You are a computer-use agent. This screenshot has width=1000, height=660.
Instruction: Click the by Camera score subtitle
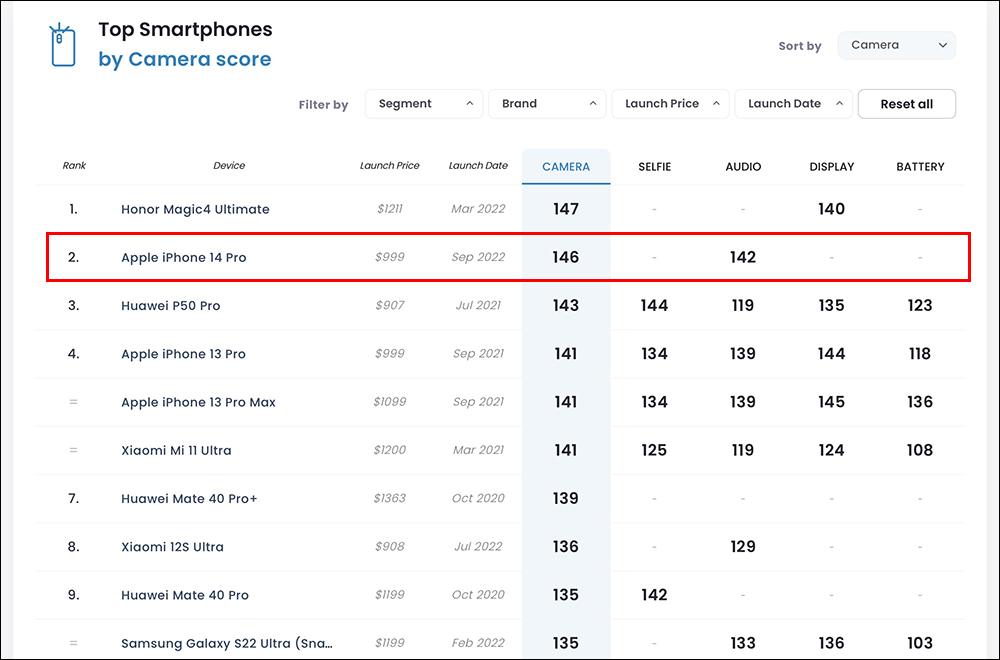click(185, 59)
